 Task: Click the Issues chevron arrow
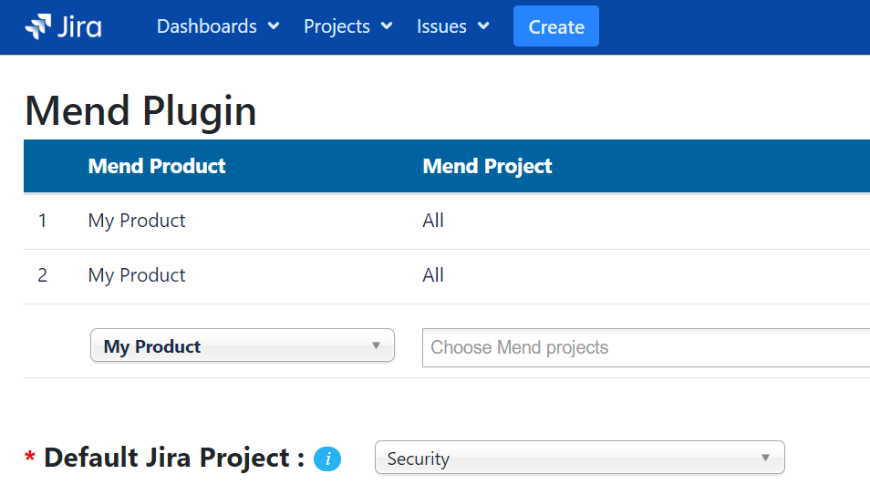pyautogui.click(x=484, y=26)
